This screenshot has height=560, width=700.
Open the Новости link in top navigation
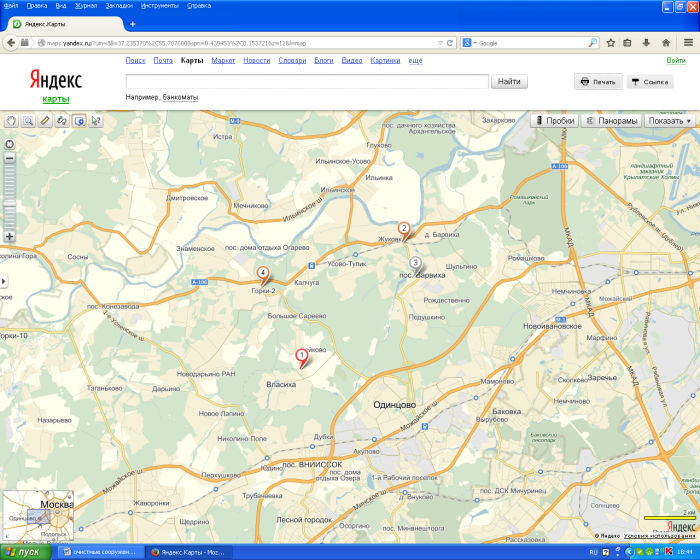[x=256, y=60]
